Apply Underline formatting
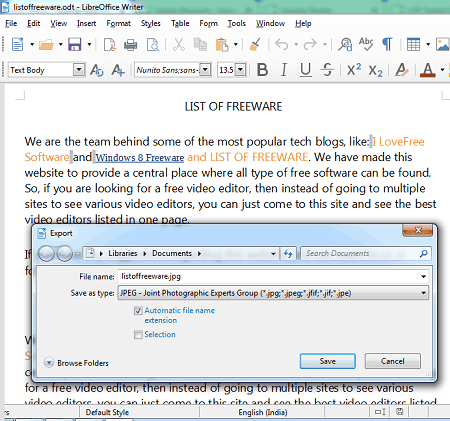 (305, 70)
